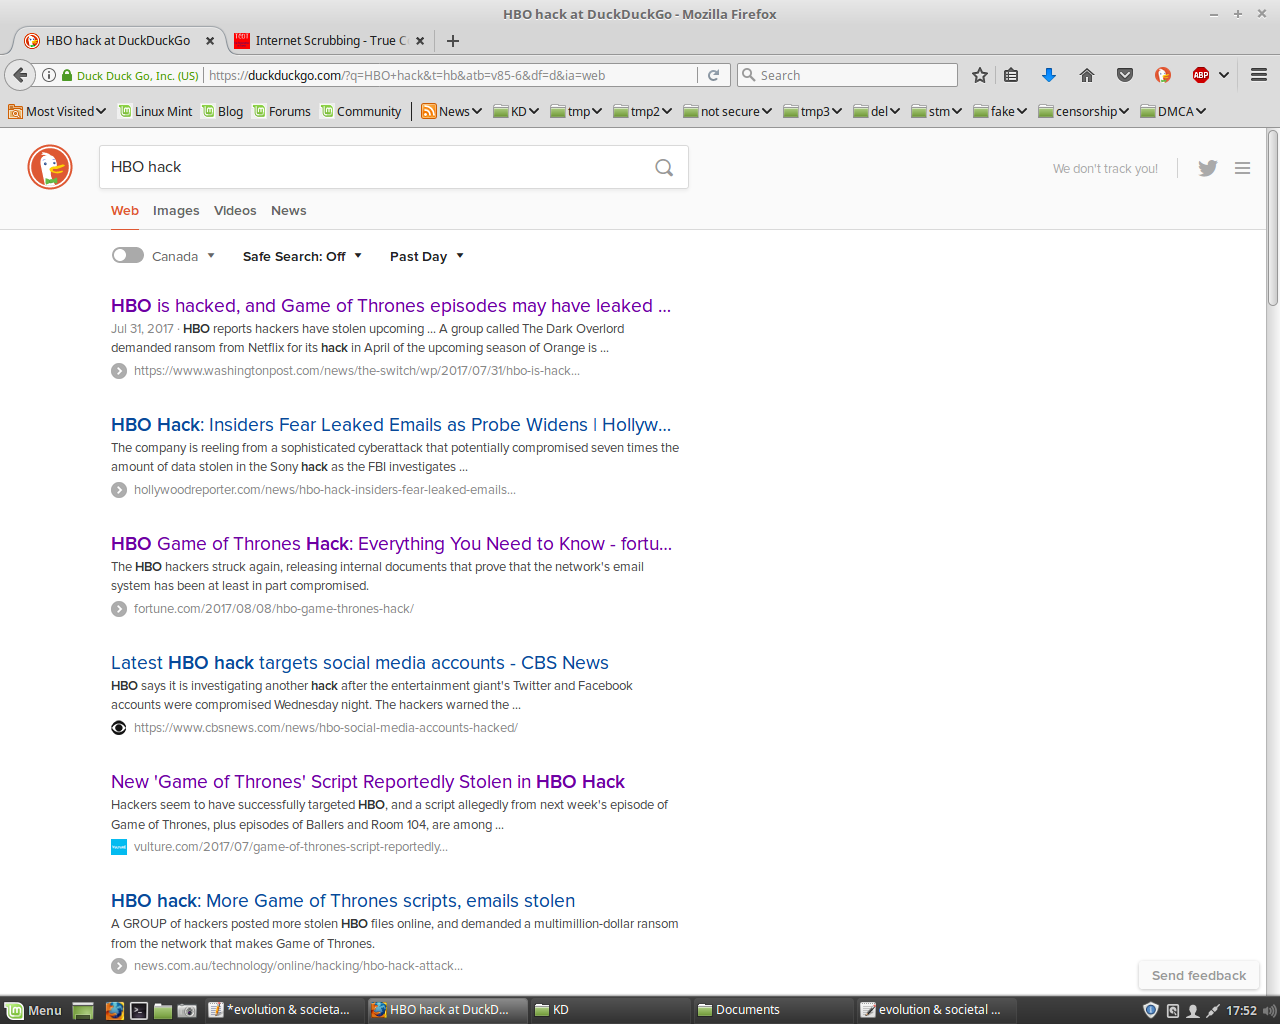Screen dimensions: 1280x1024
Task: Click the DuckDuckGo duck logo
Action: 50,167
